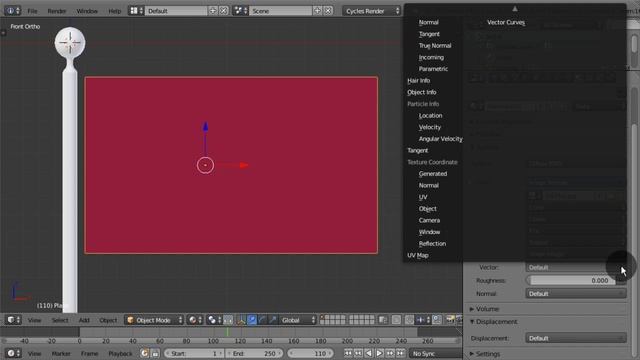Open the Object Mode dropdown
640x360 pixels.
click(x=154, y=320)
